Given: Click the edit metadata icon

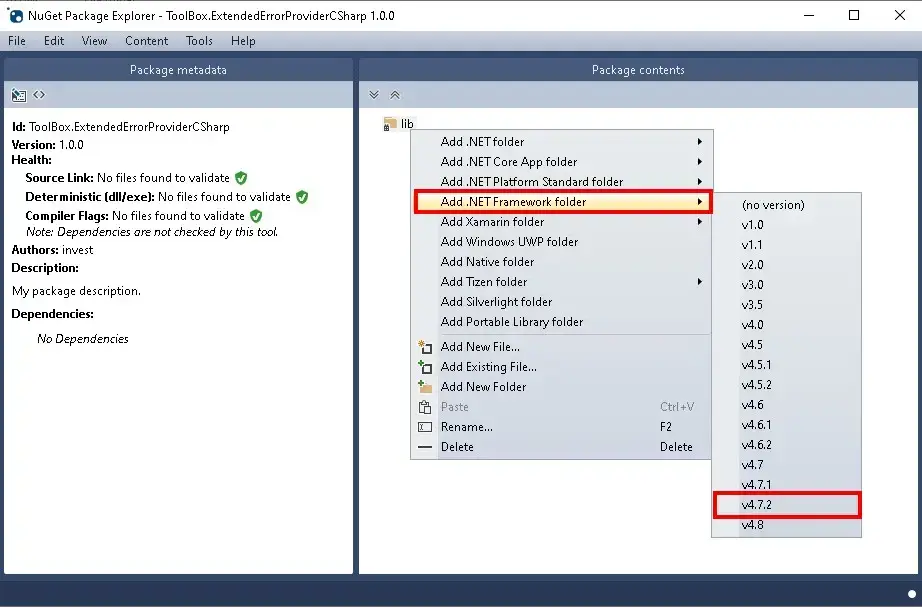Looking at the screenshot, I should click(x=19, y=95).
